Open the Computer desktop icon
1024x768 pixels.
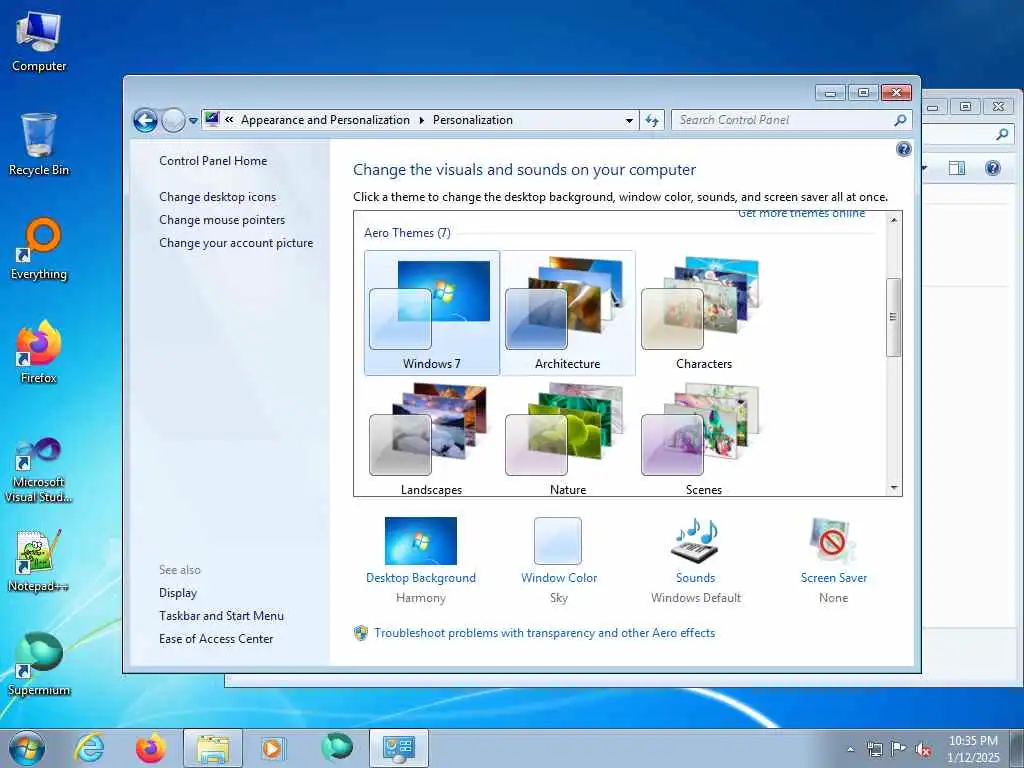tap(39, 42)
